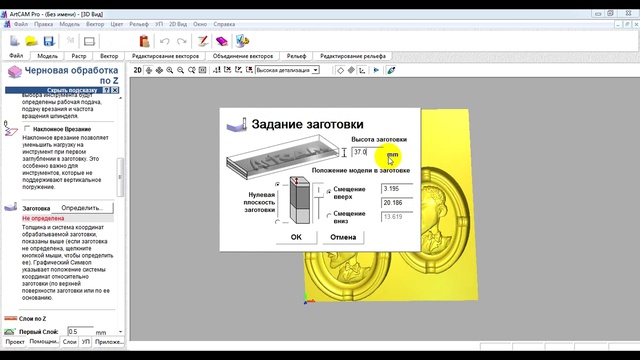
Task: Click the Определить... button
Action: [x=82, y=208]
